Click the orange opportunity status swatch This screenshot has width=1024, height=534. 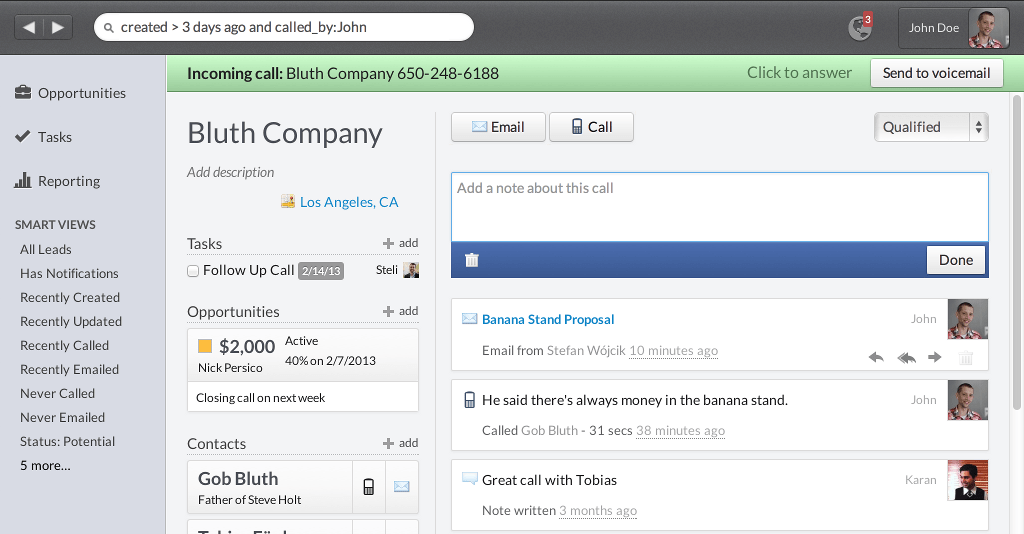tap(205, 346)
